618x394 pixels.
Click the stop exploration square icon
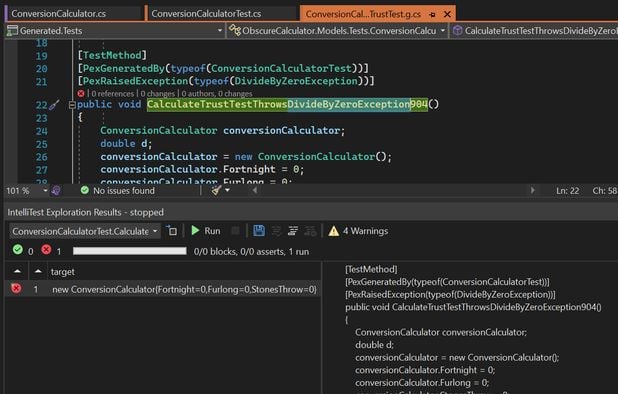pos(235,231)
